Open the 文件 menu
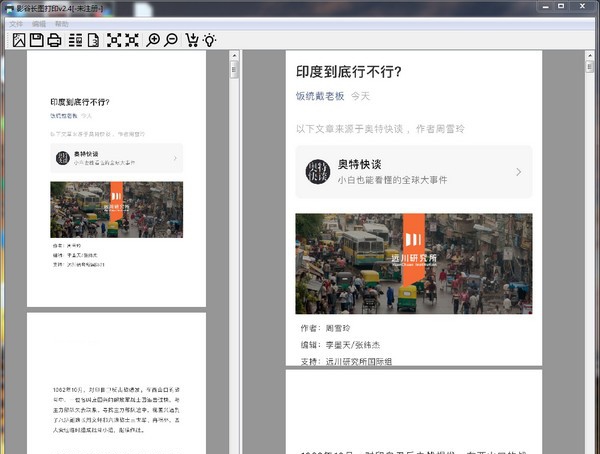This screenshot has width=600, height=454. click(16, 22)
